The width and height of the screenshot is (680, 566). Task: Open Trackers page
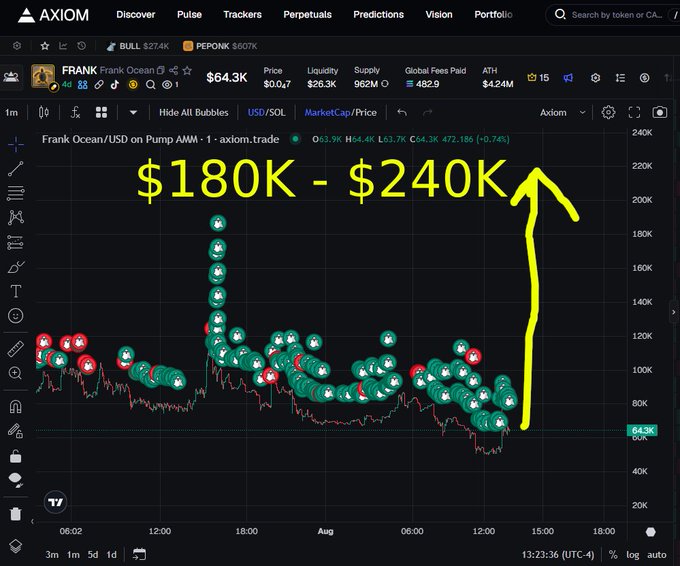coord(242,15)
